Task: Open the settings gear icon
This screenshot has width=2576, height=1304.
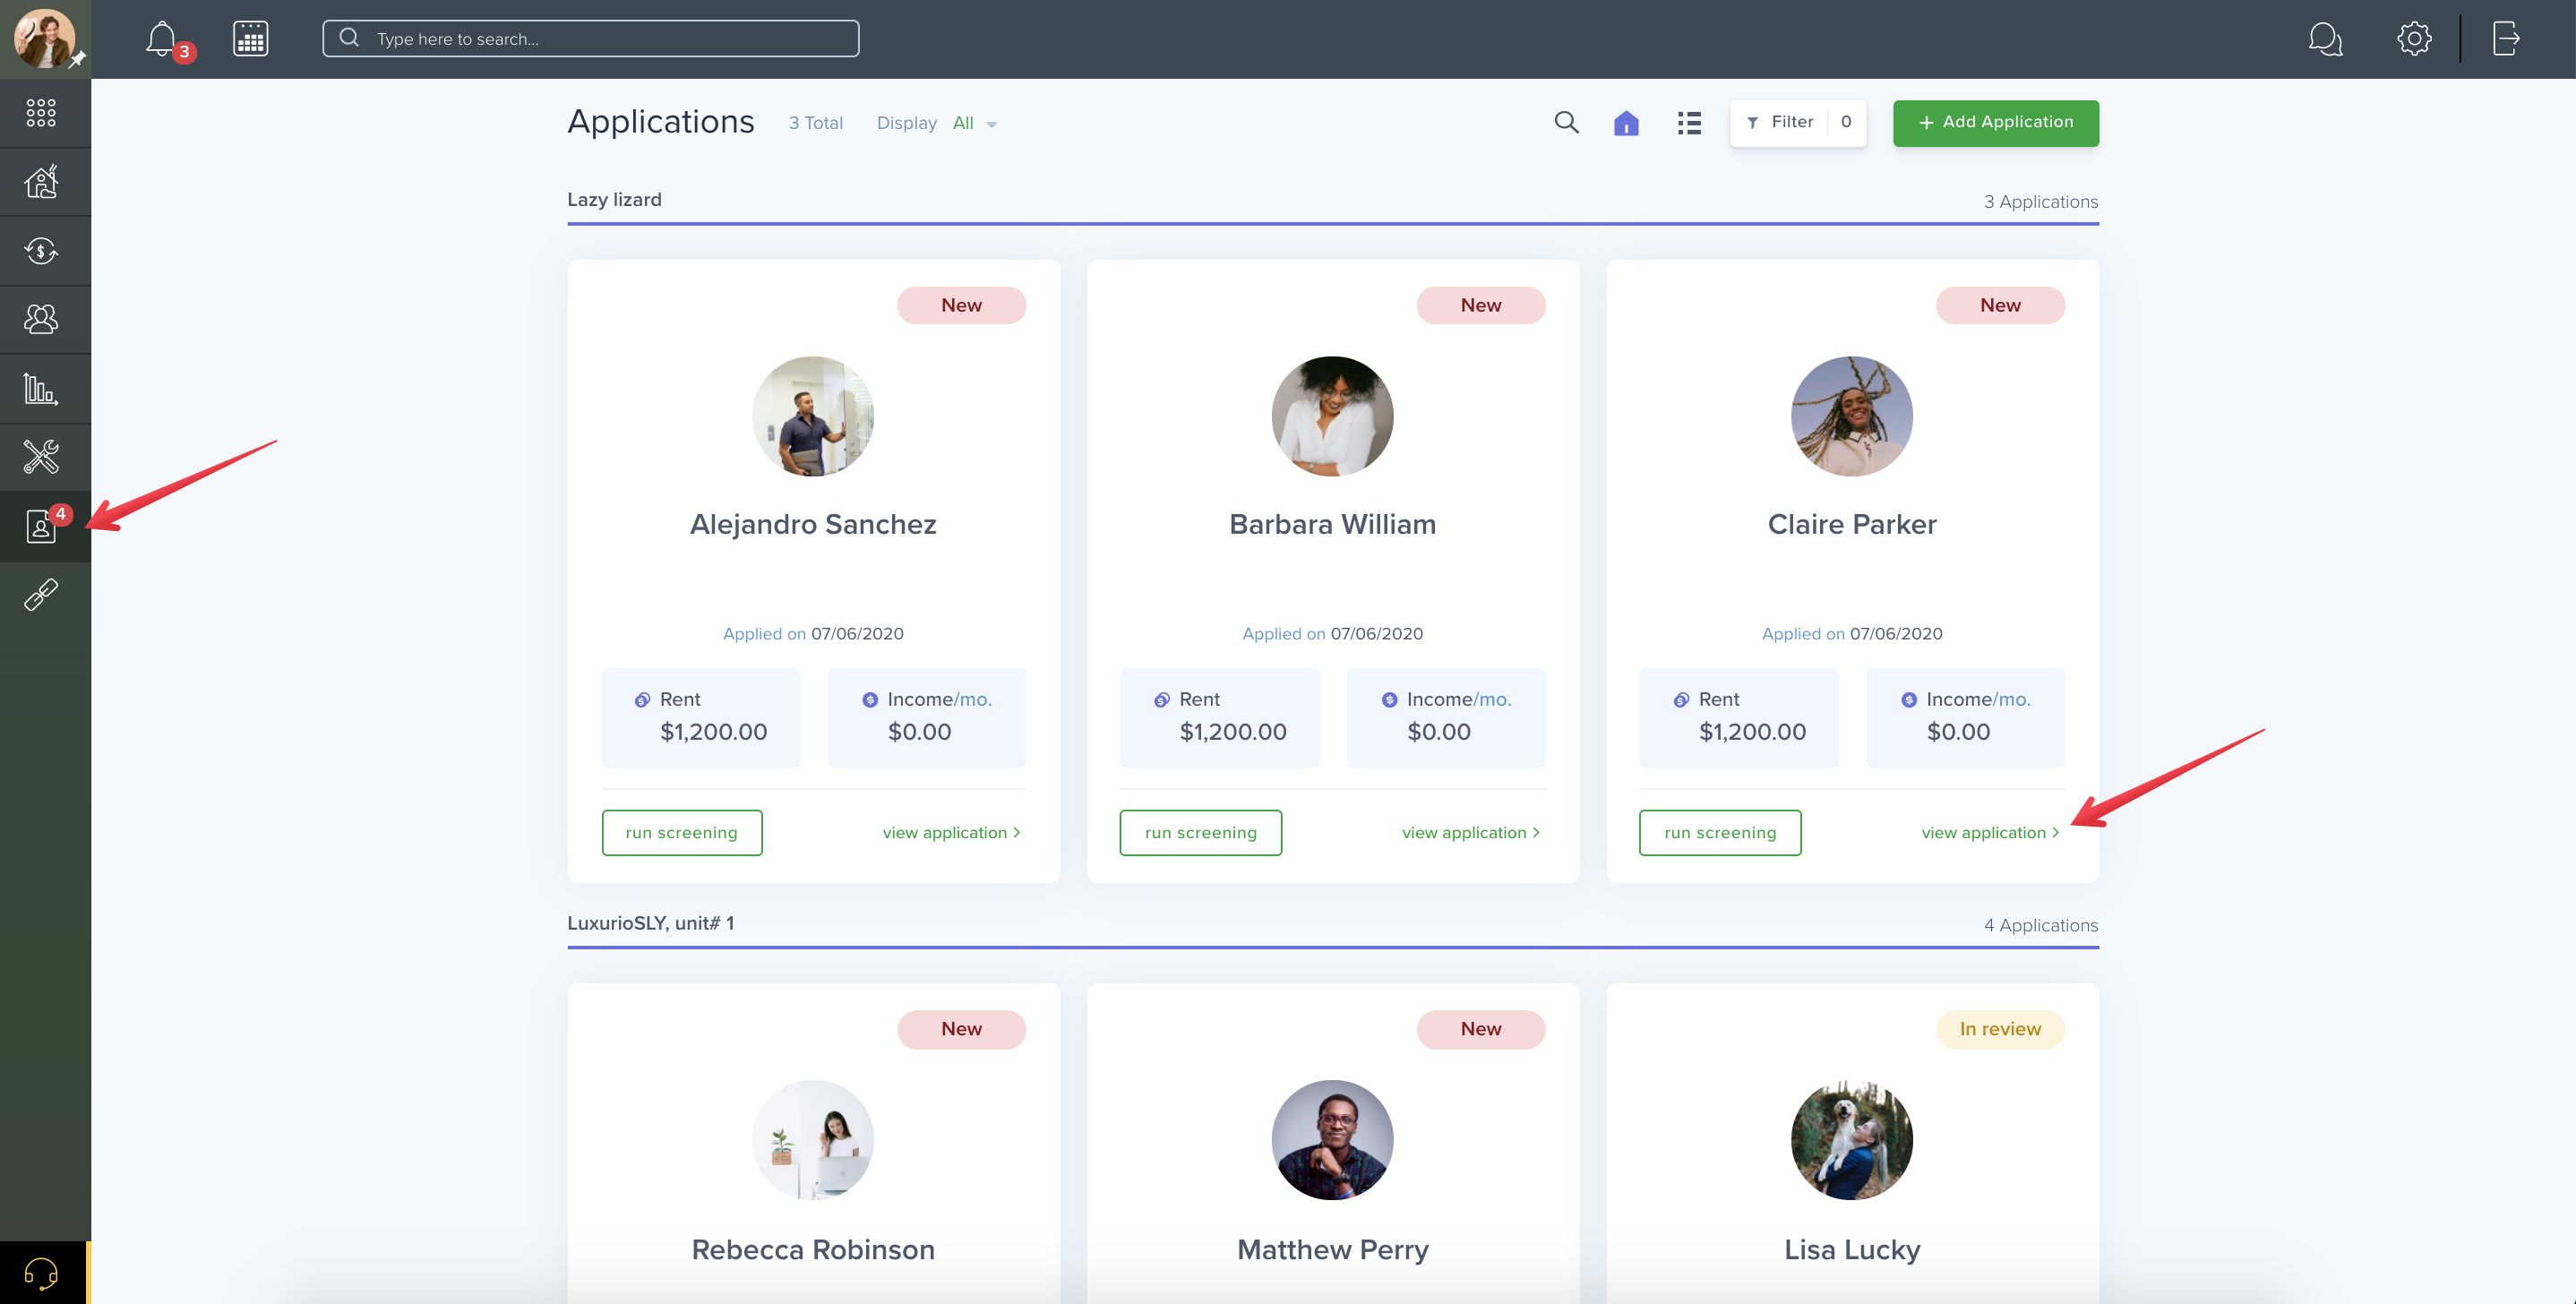Action: pyautogui.click(x=2414, y=39)
